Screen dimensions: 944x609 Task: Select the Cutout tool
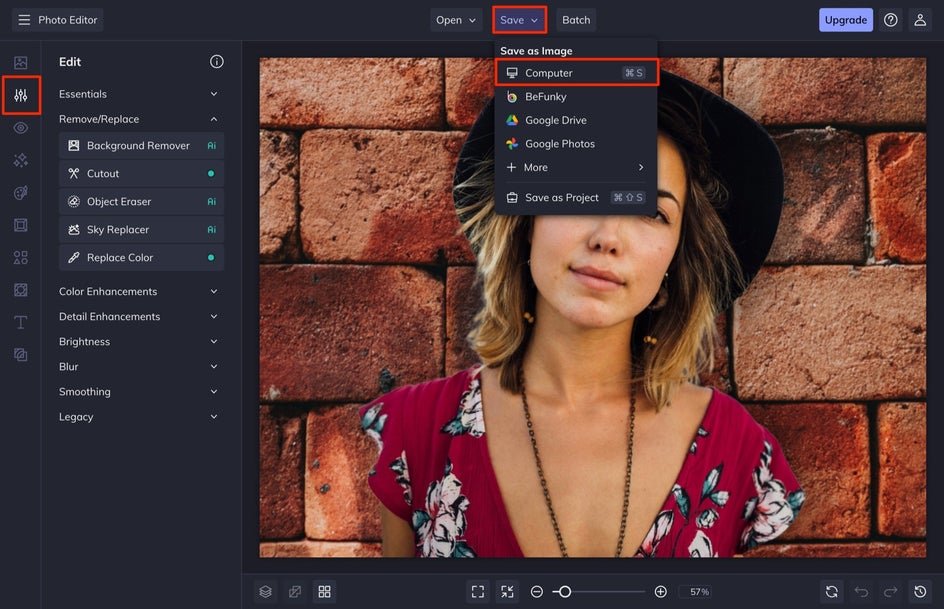(x=141, y=173)
